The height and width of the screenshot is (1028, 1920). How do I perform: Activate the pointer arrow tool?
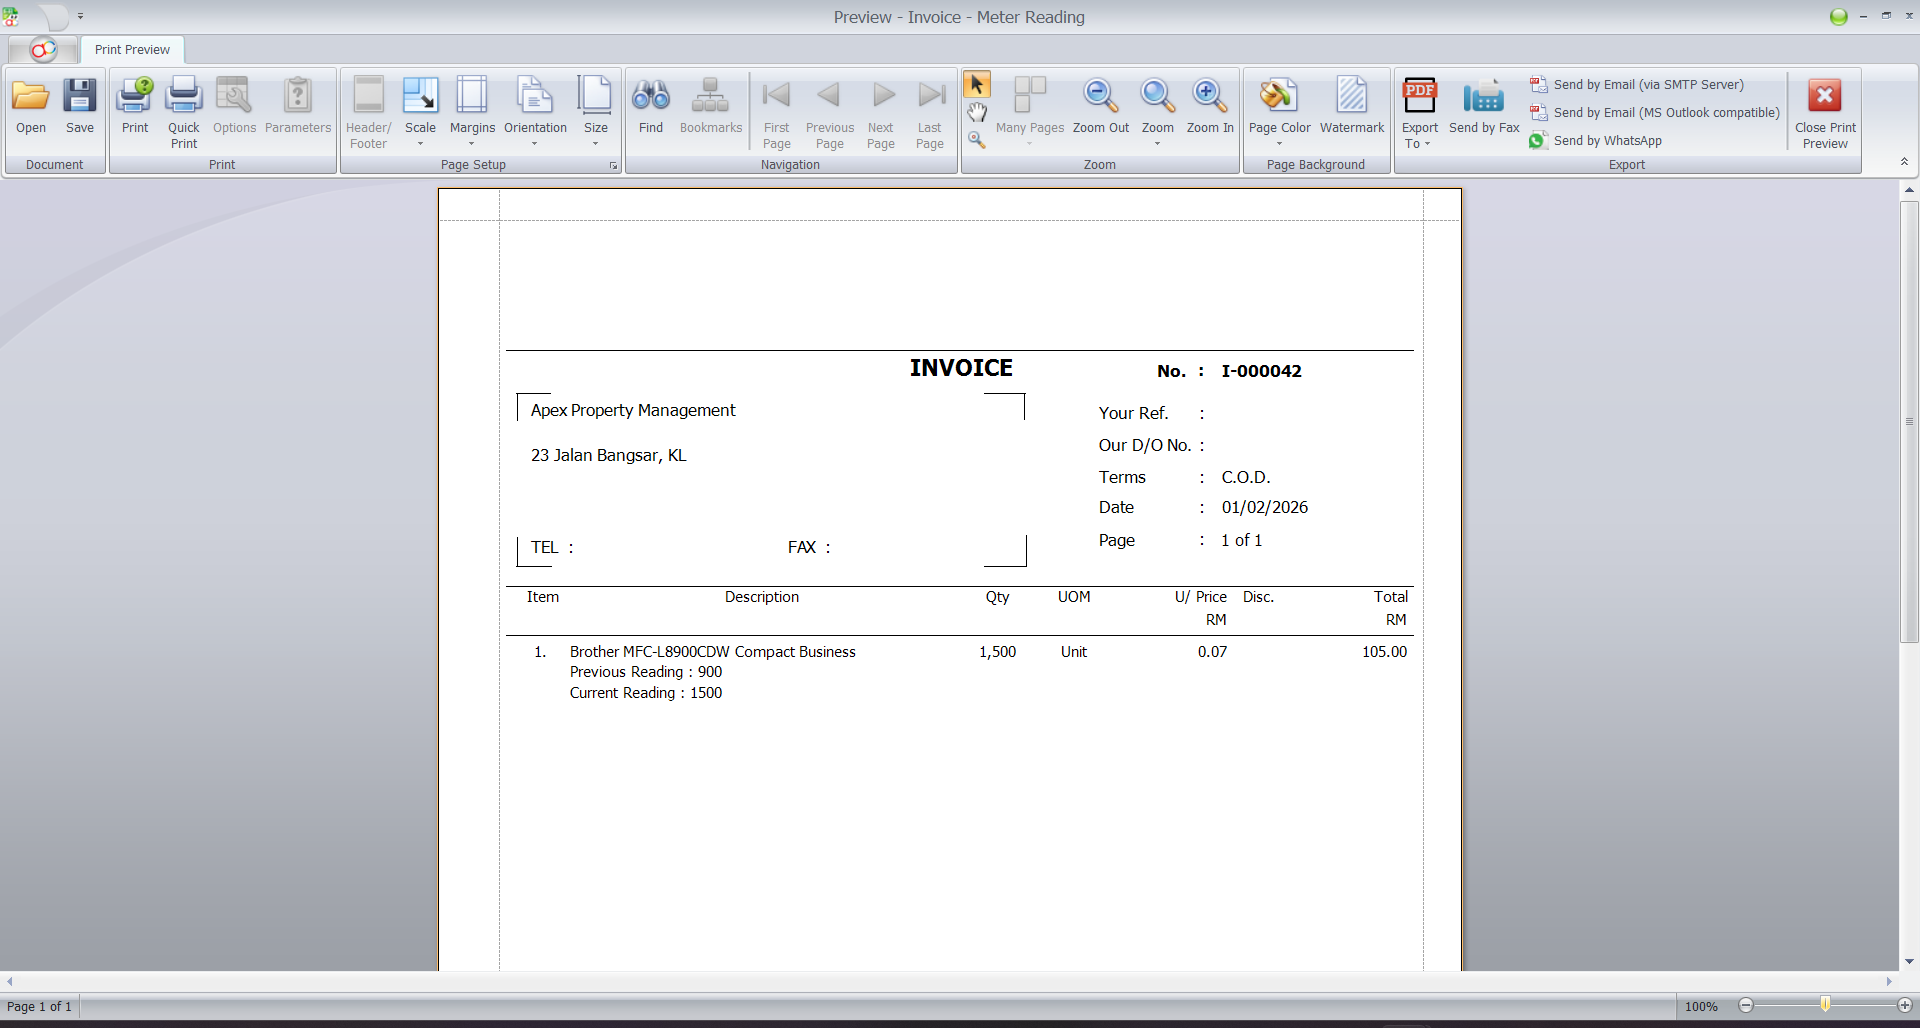click(977, 85)
